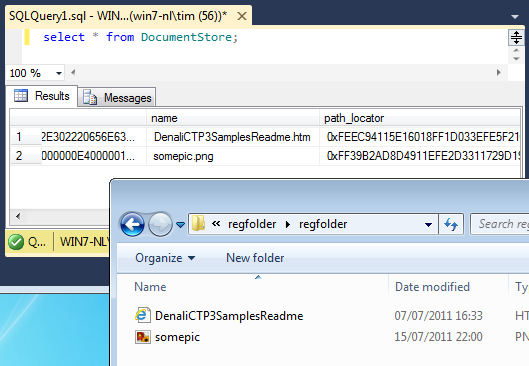Click the last regfolder breadcrumb
The width and height of the screenshot is (529, 366).
point(323,224)
